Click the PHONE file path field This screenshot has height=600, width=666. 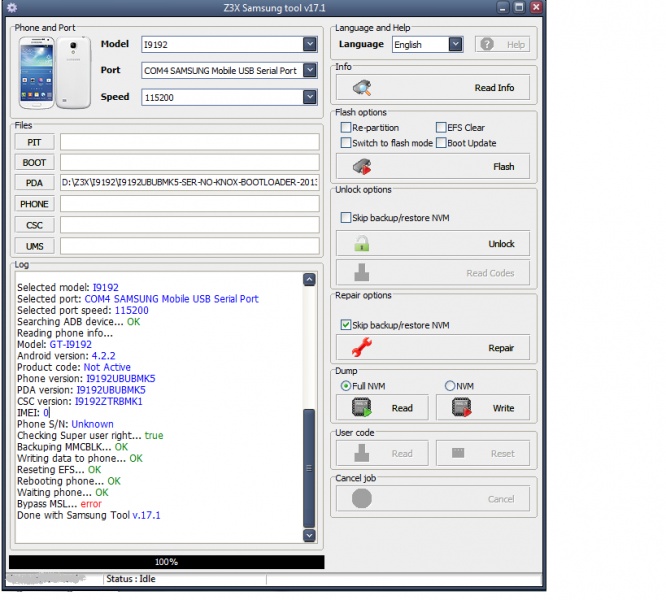coord(190,204)
